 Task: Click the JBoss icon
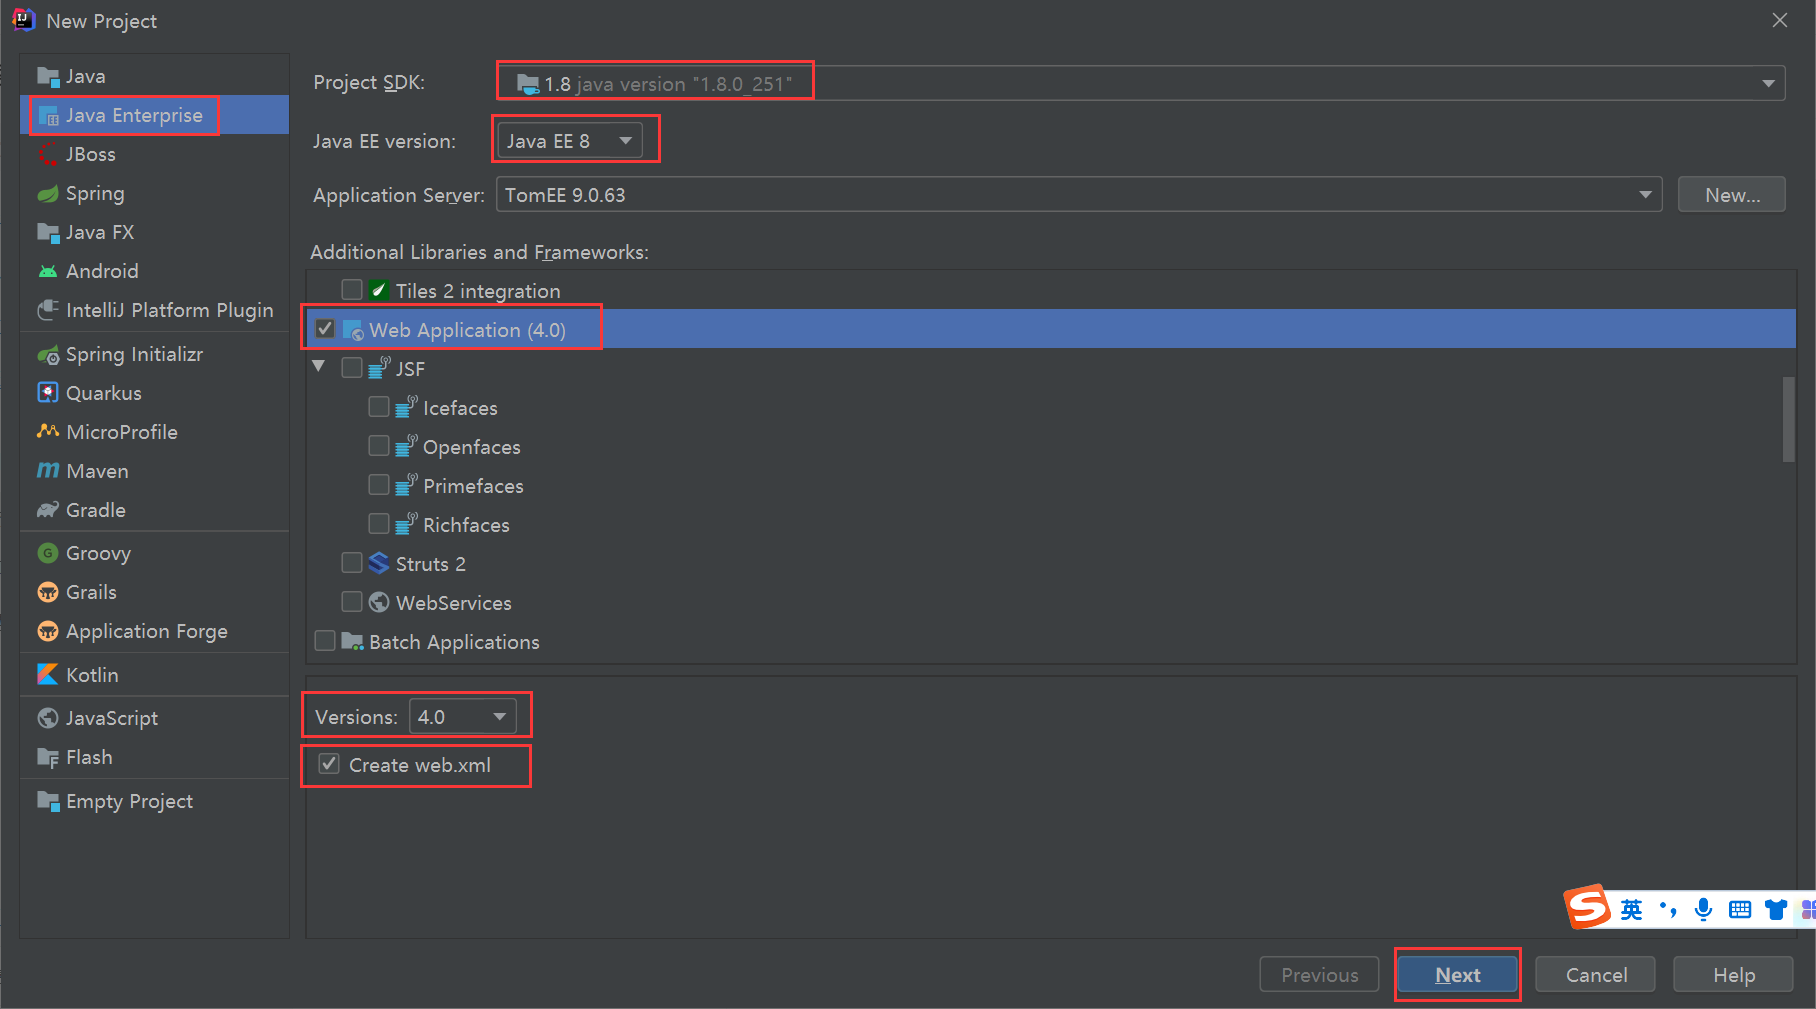pyautogui.click(x=48, y=155)
